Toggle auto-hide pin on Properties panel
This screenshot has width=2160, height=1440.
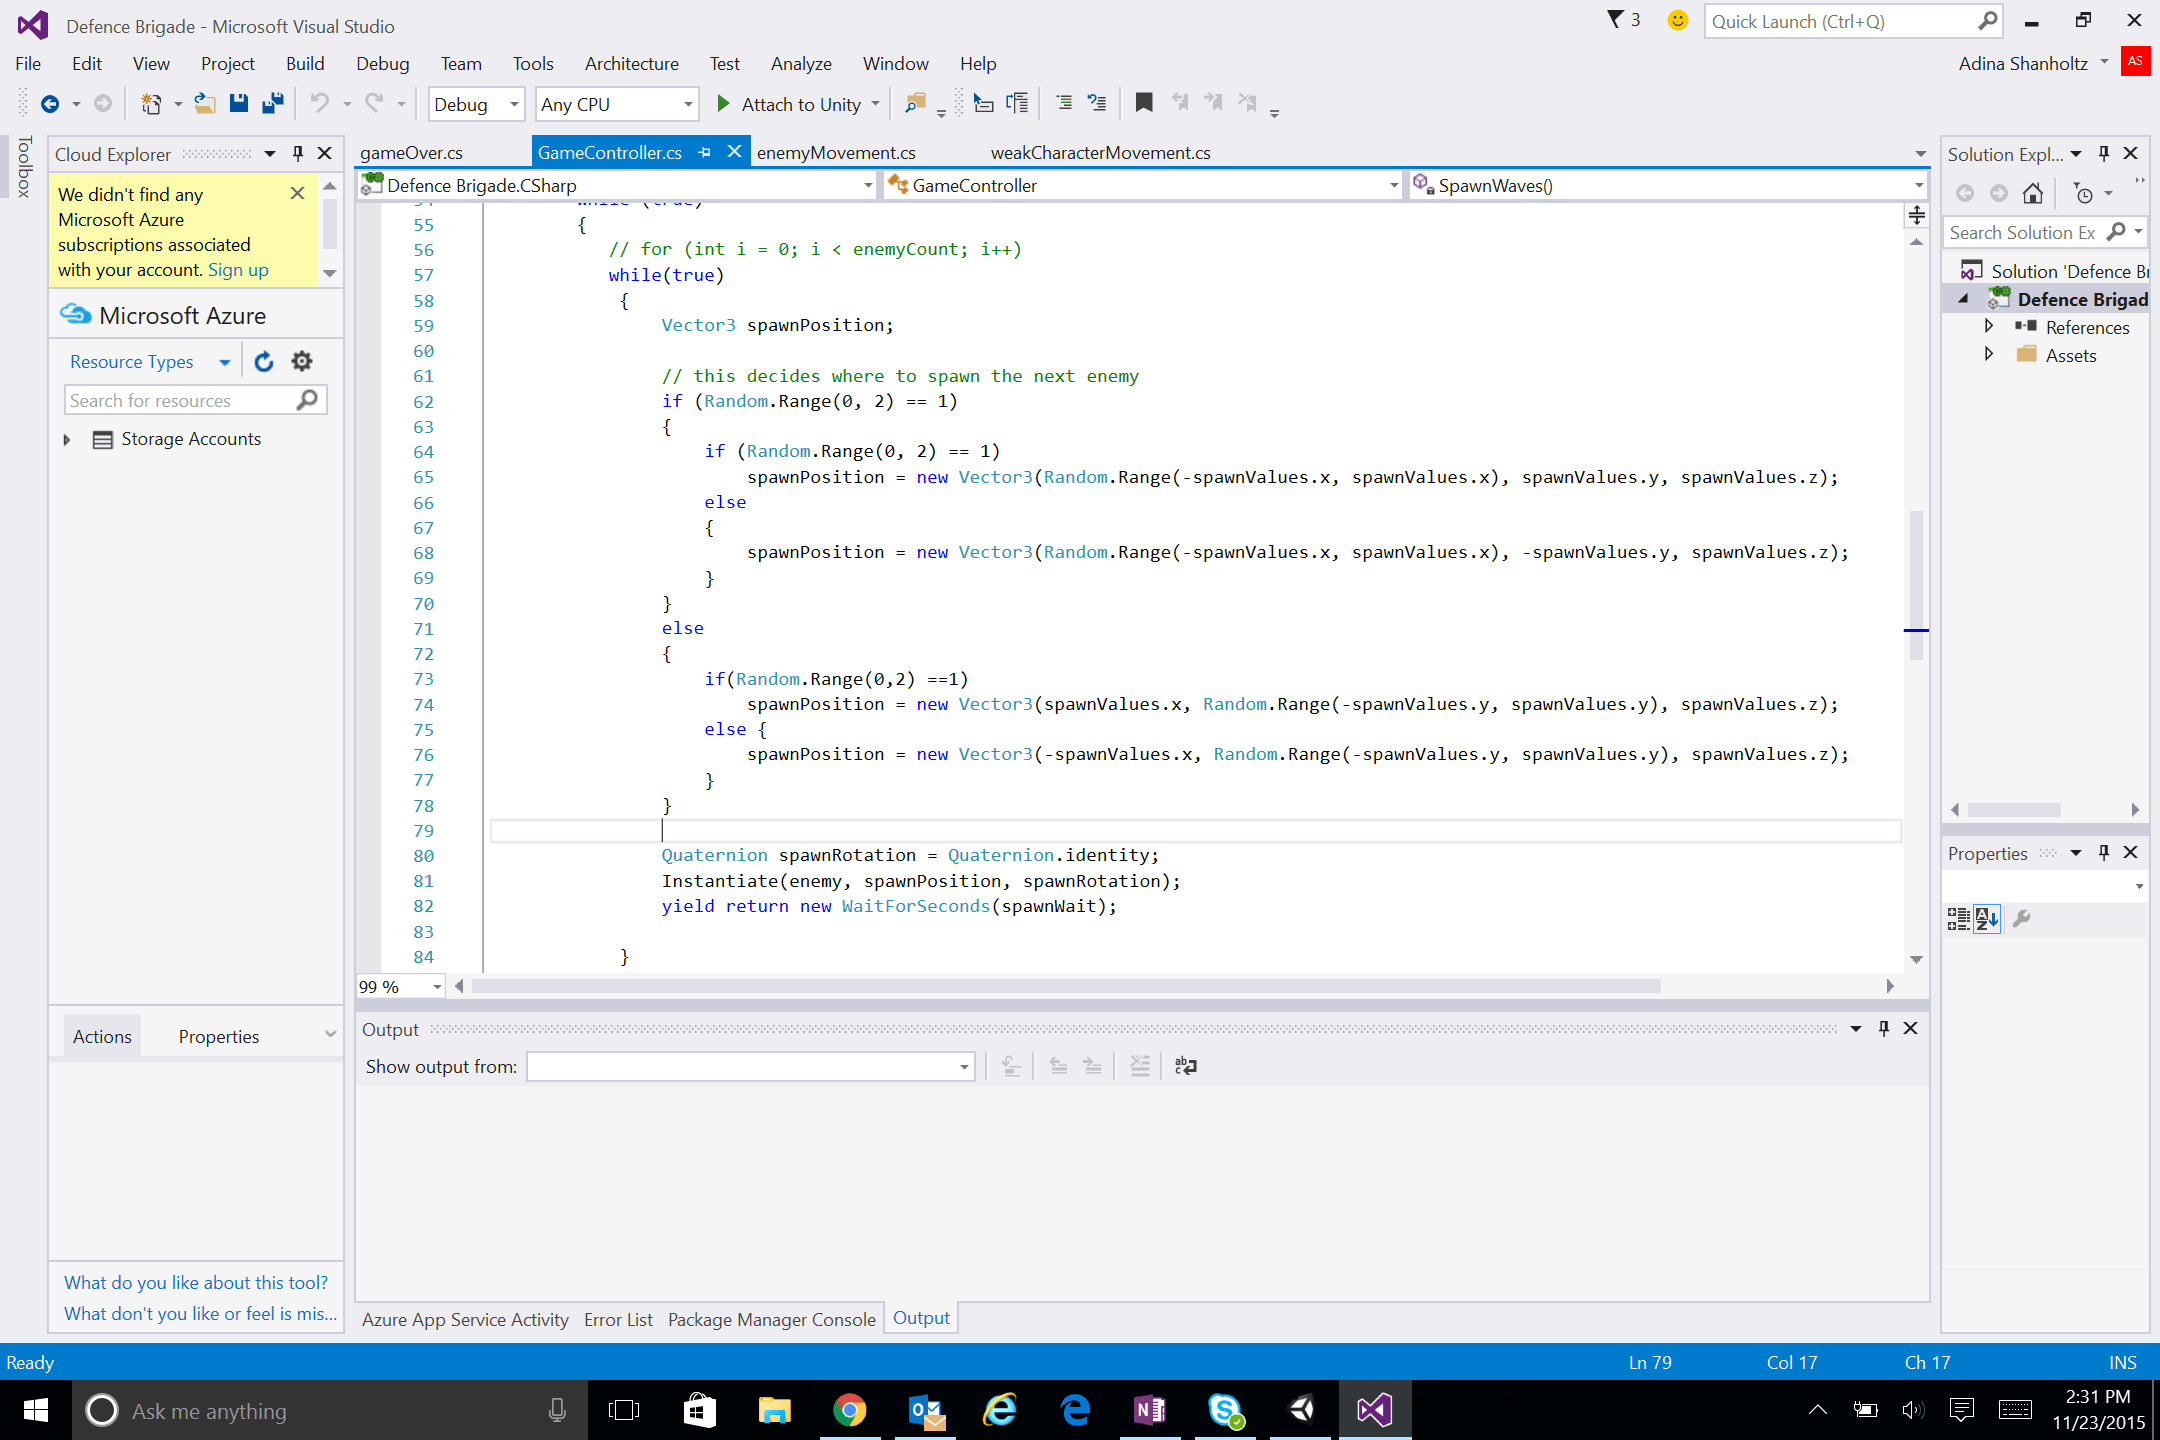[2103, 852]
